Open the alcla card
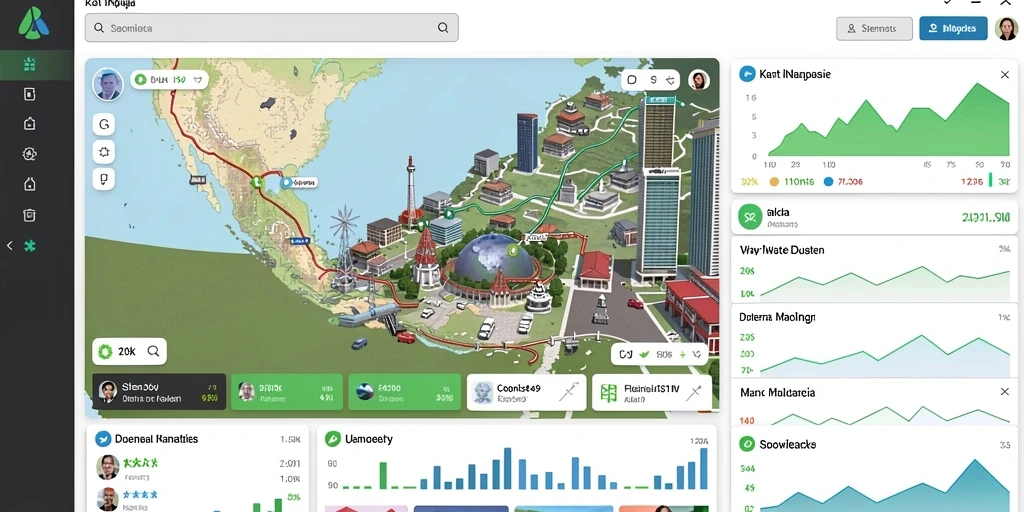The height and width of the screenshot is (512, 1024). tap(874, 217)
